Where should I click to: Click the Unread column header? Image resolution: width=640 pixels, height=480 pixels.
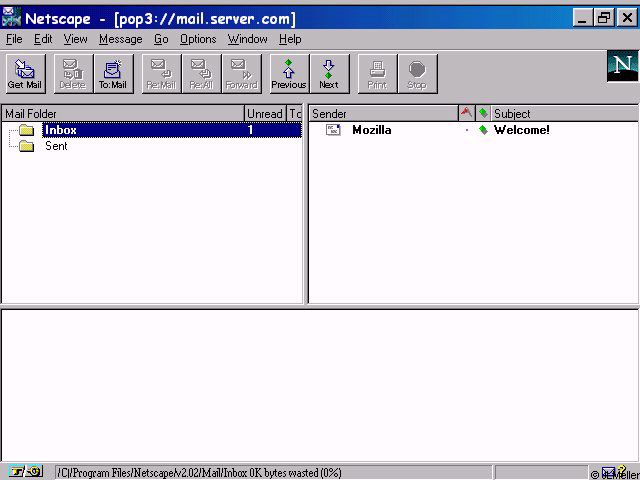(265, 113)
